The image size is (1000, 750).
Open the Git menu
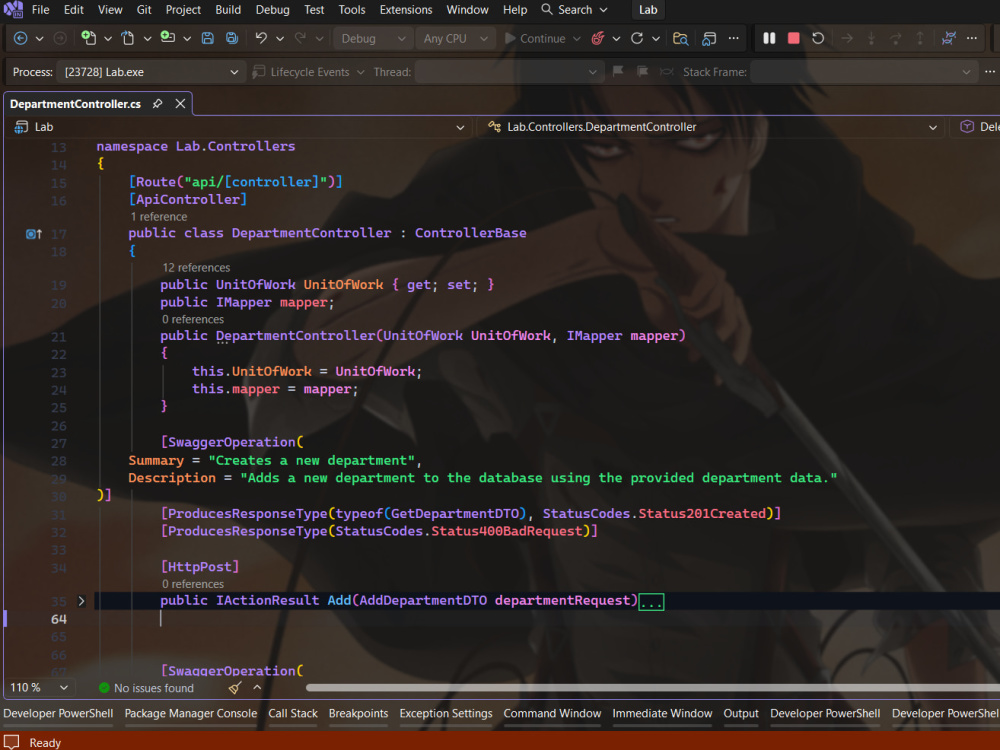tap(144, 10)
